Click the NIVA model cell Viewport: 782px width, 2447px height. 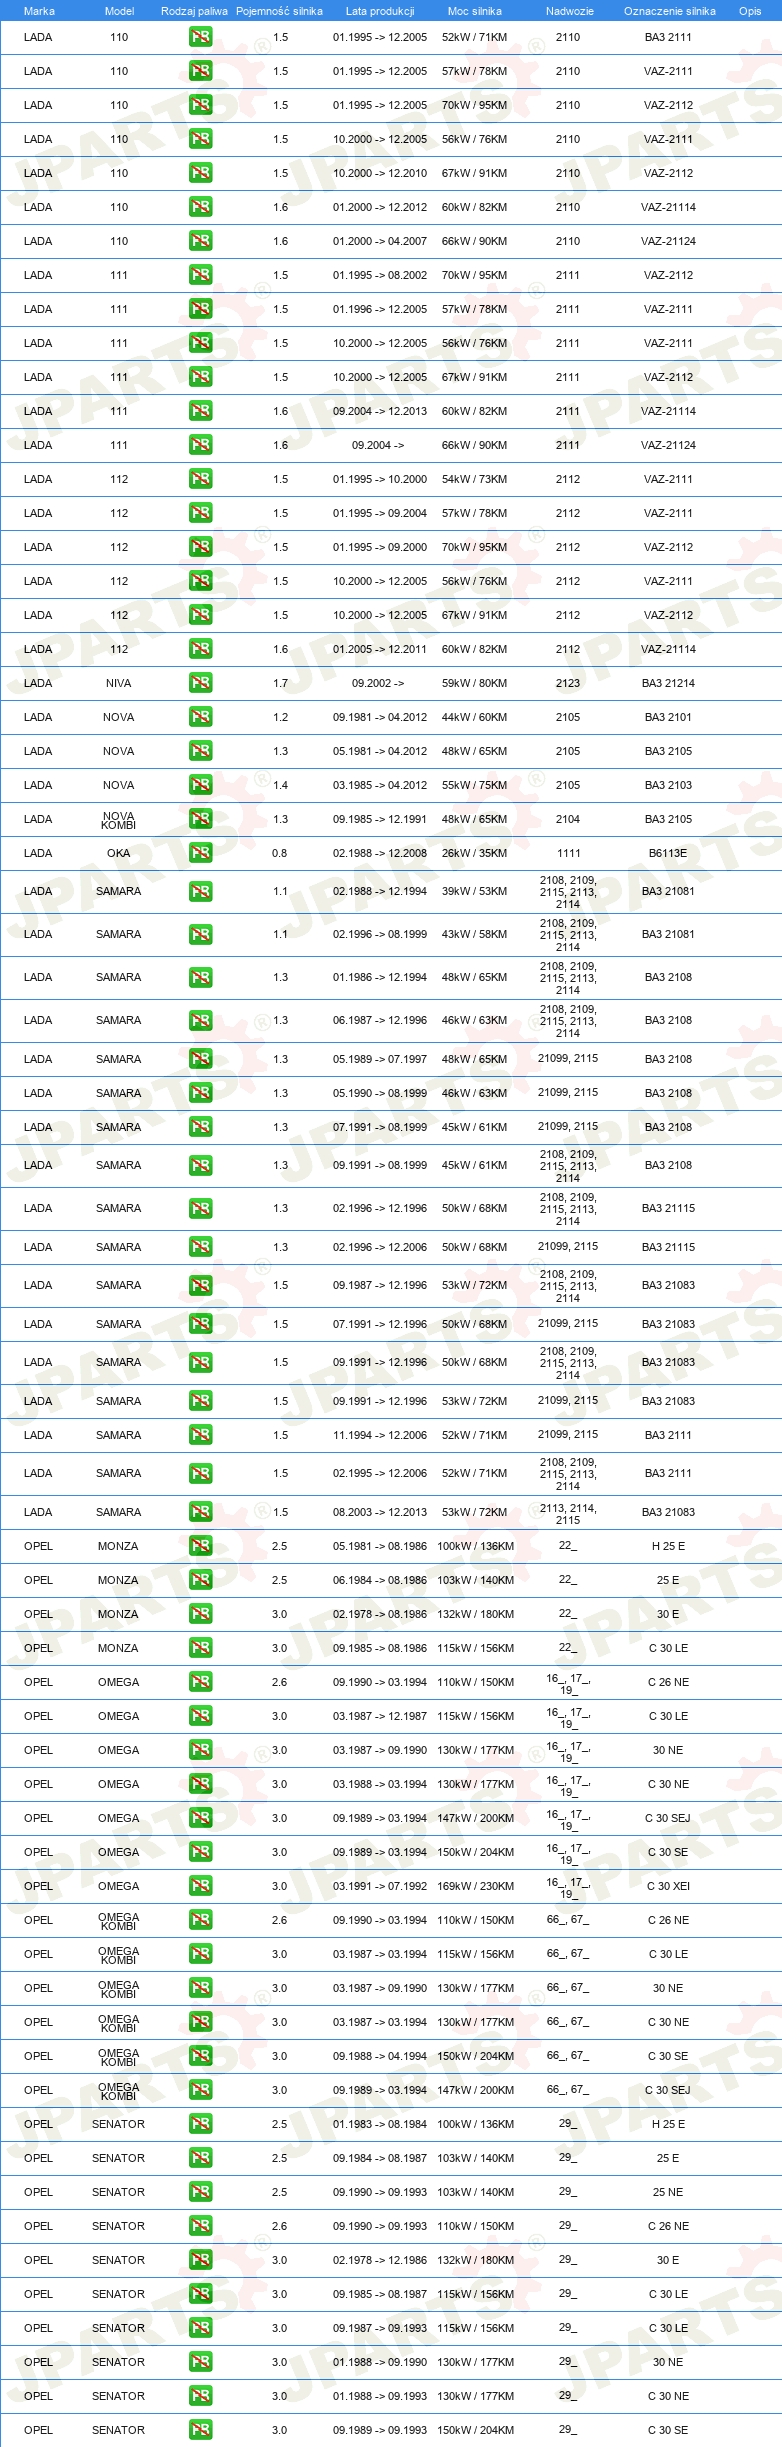pyautogui.click(x=118, y=683)
